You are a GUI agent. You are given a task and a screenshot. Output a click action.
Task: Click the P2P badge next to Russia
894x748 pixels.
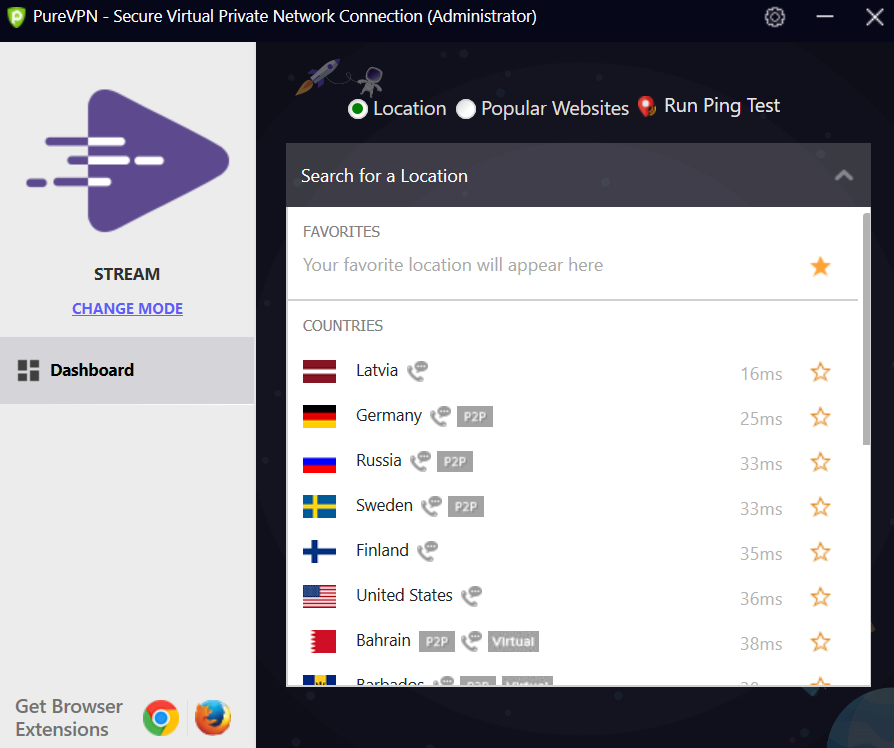[x=455, y=462]
